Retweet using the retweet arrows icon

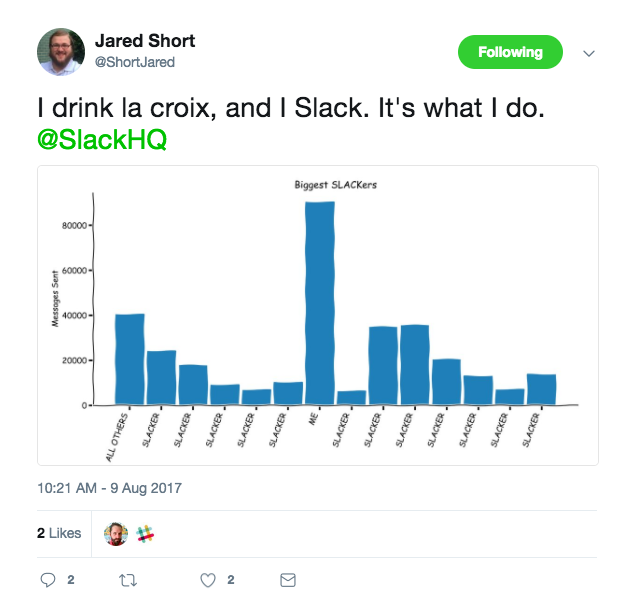pyautogui.click(x=127, y=579)
